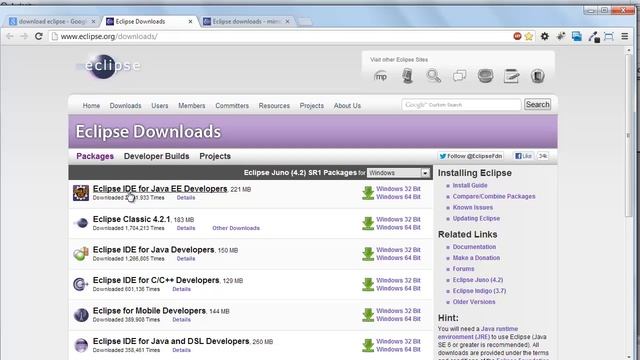The image size is (640, 360).
Task: Open the Known Issues link
Action: 473,207
